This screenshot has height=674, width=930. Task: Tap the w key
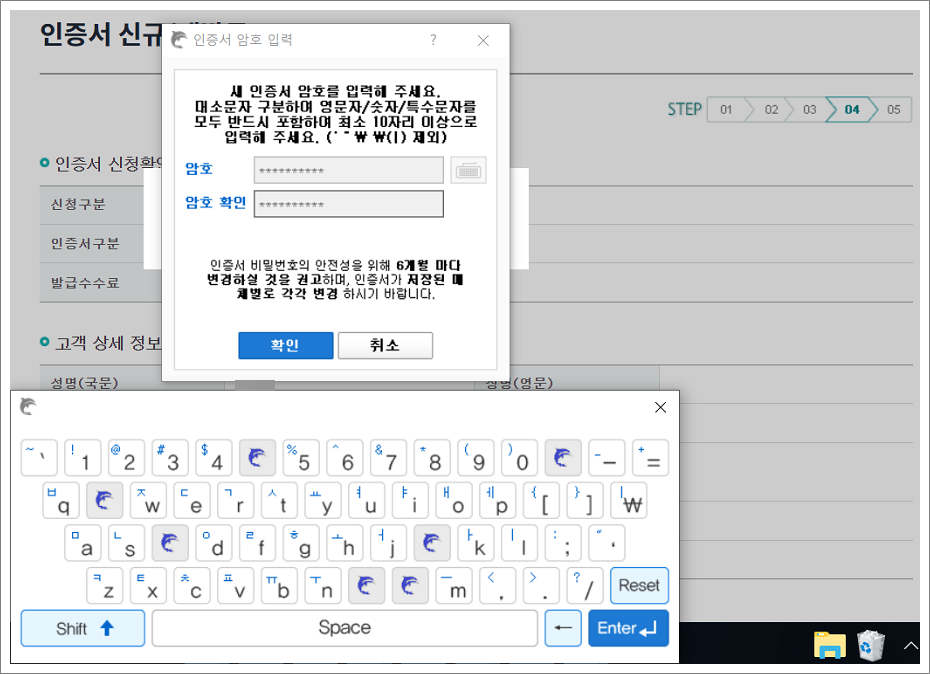pyautogui.click(x=148, y=500)
